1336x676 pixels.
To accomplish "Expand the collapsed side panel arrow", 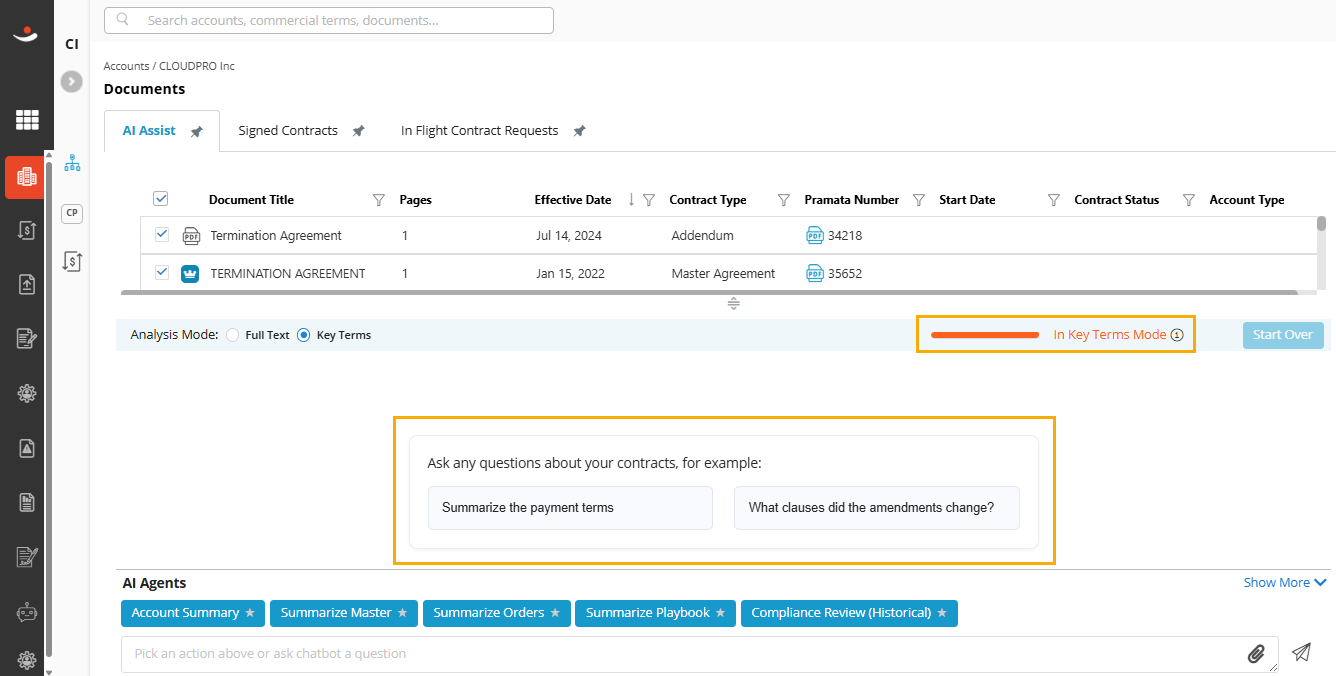I will pos(71,82).
